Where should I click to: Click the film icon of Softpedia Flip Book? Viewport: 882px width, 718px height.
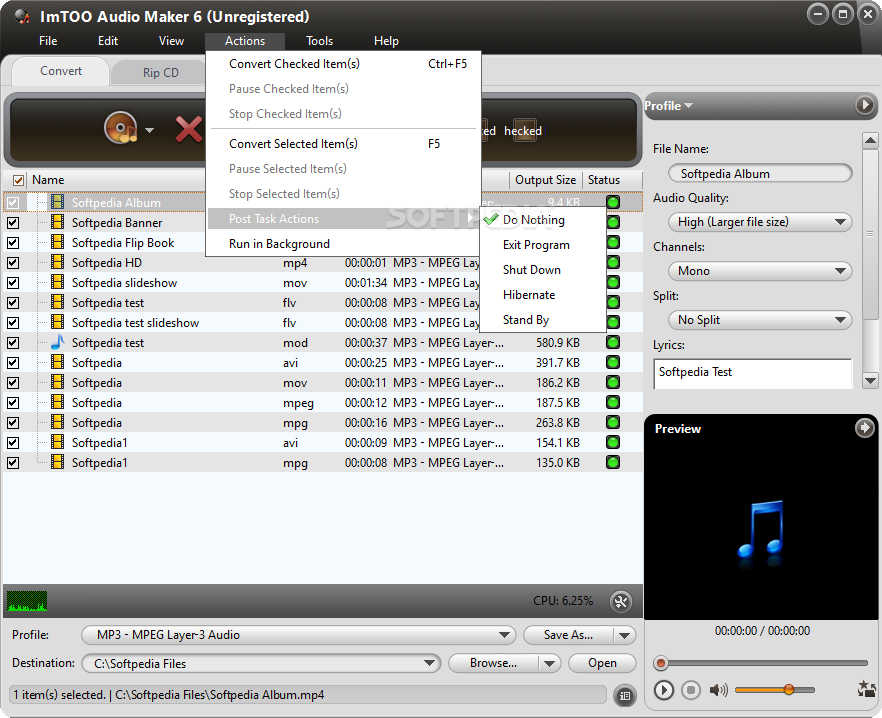(x=57, y=242)
